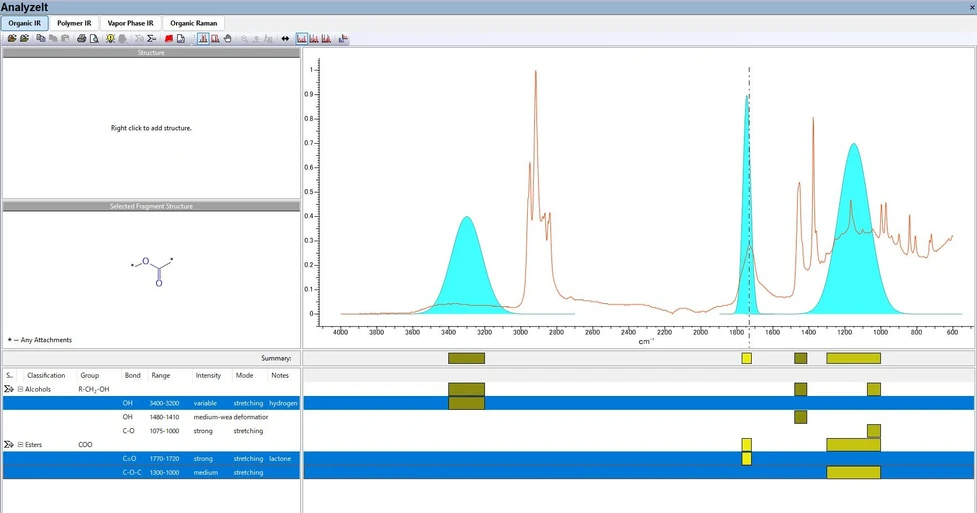Switch to the Polymer IR tab

point(75,22)
